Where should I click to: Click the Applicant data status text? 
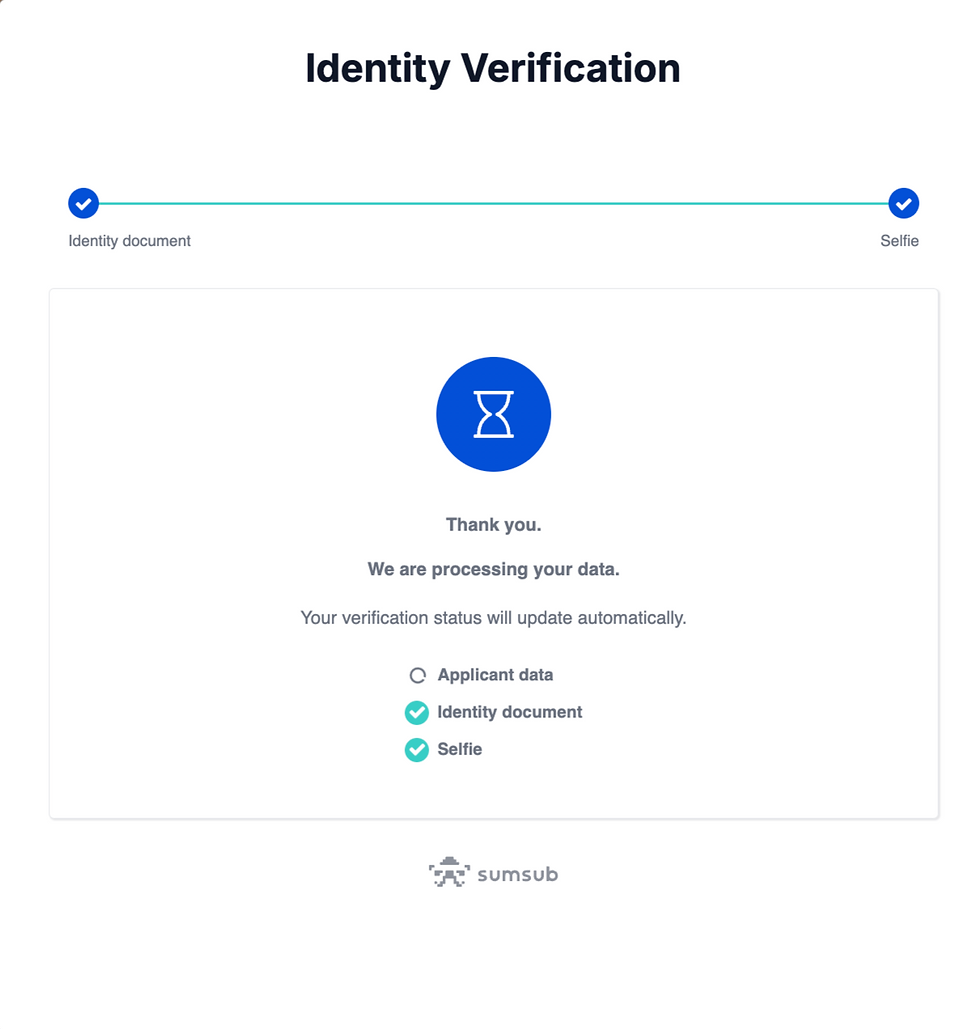pos(496,675)
